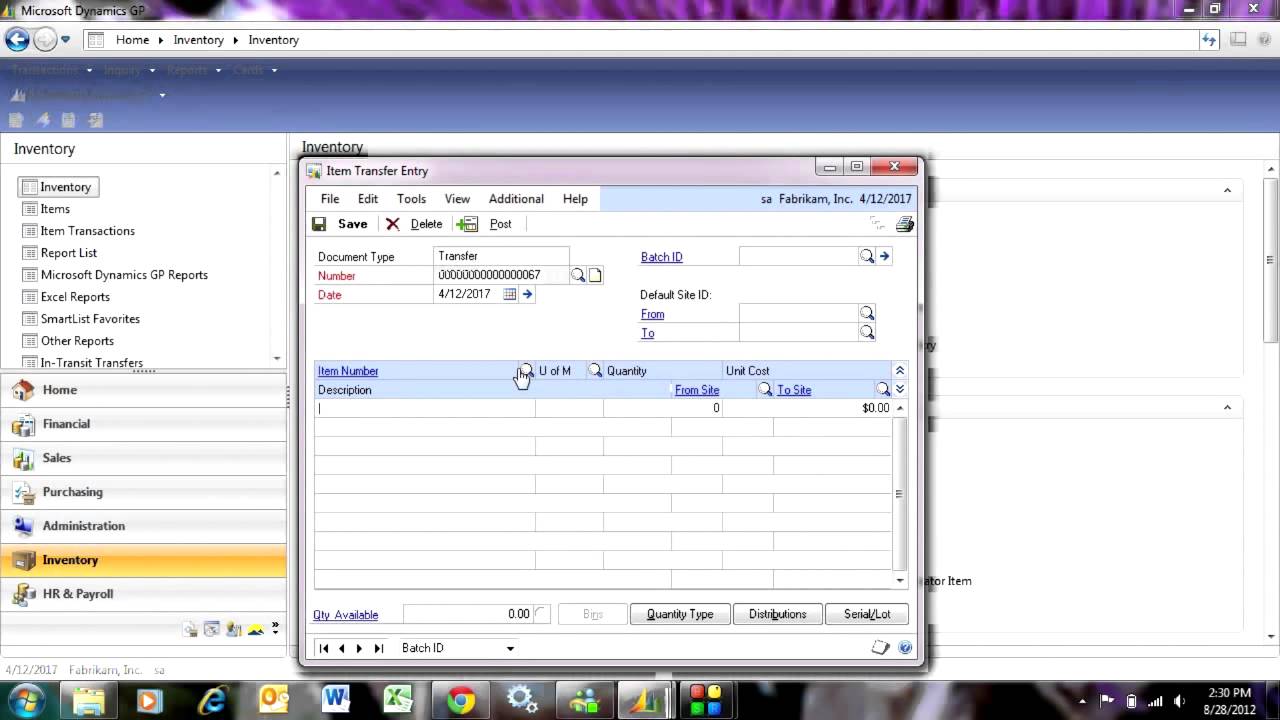The image size is (1280, 720).
Task: Click the Distributions button
Action: 777,614
